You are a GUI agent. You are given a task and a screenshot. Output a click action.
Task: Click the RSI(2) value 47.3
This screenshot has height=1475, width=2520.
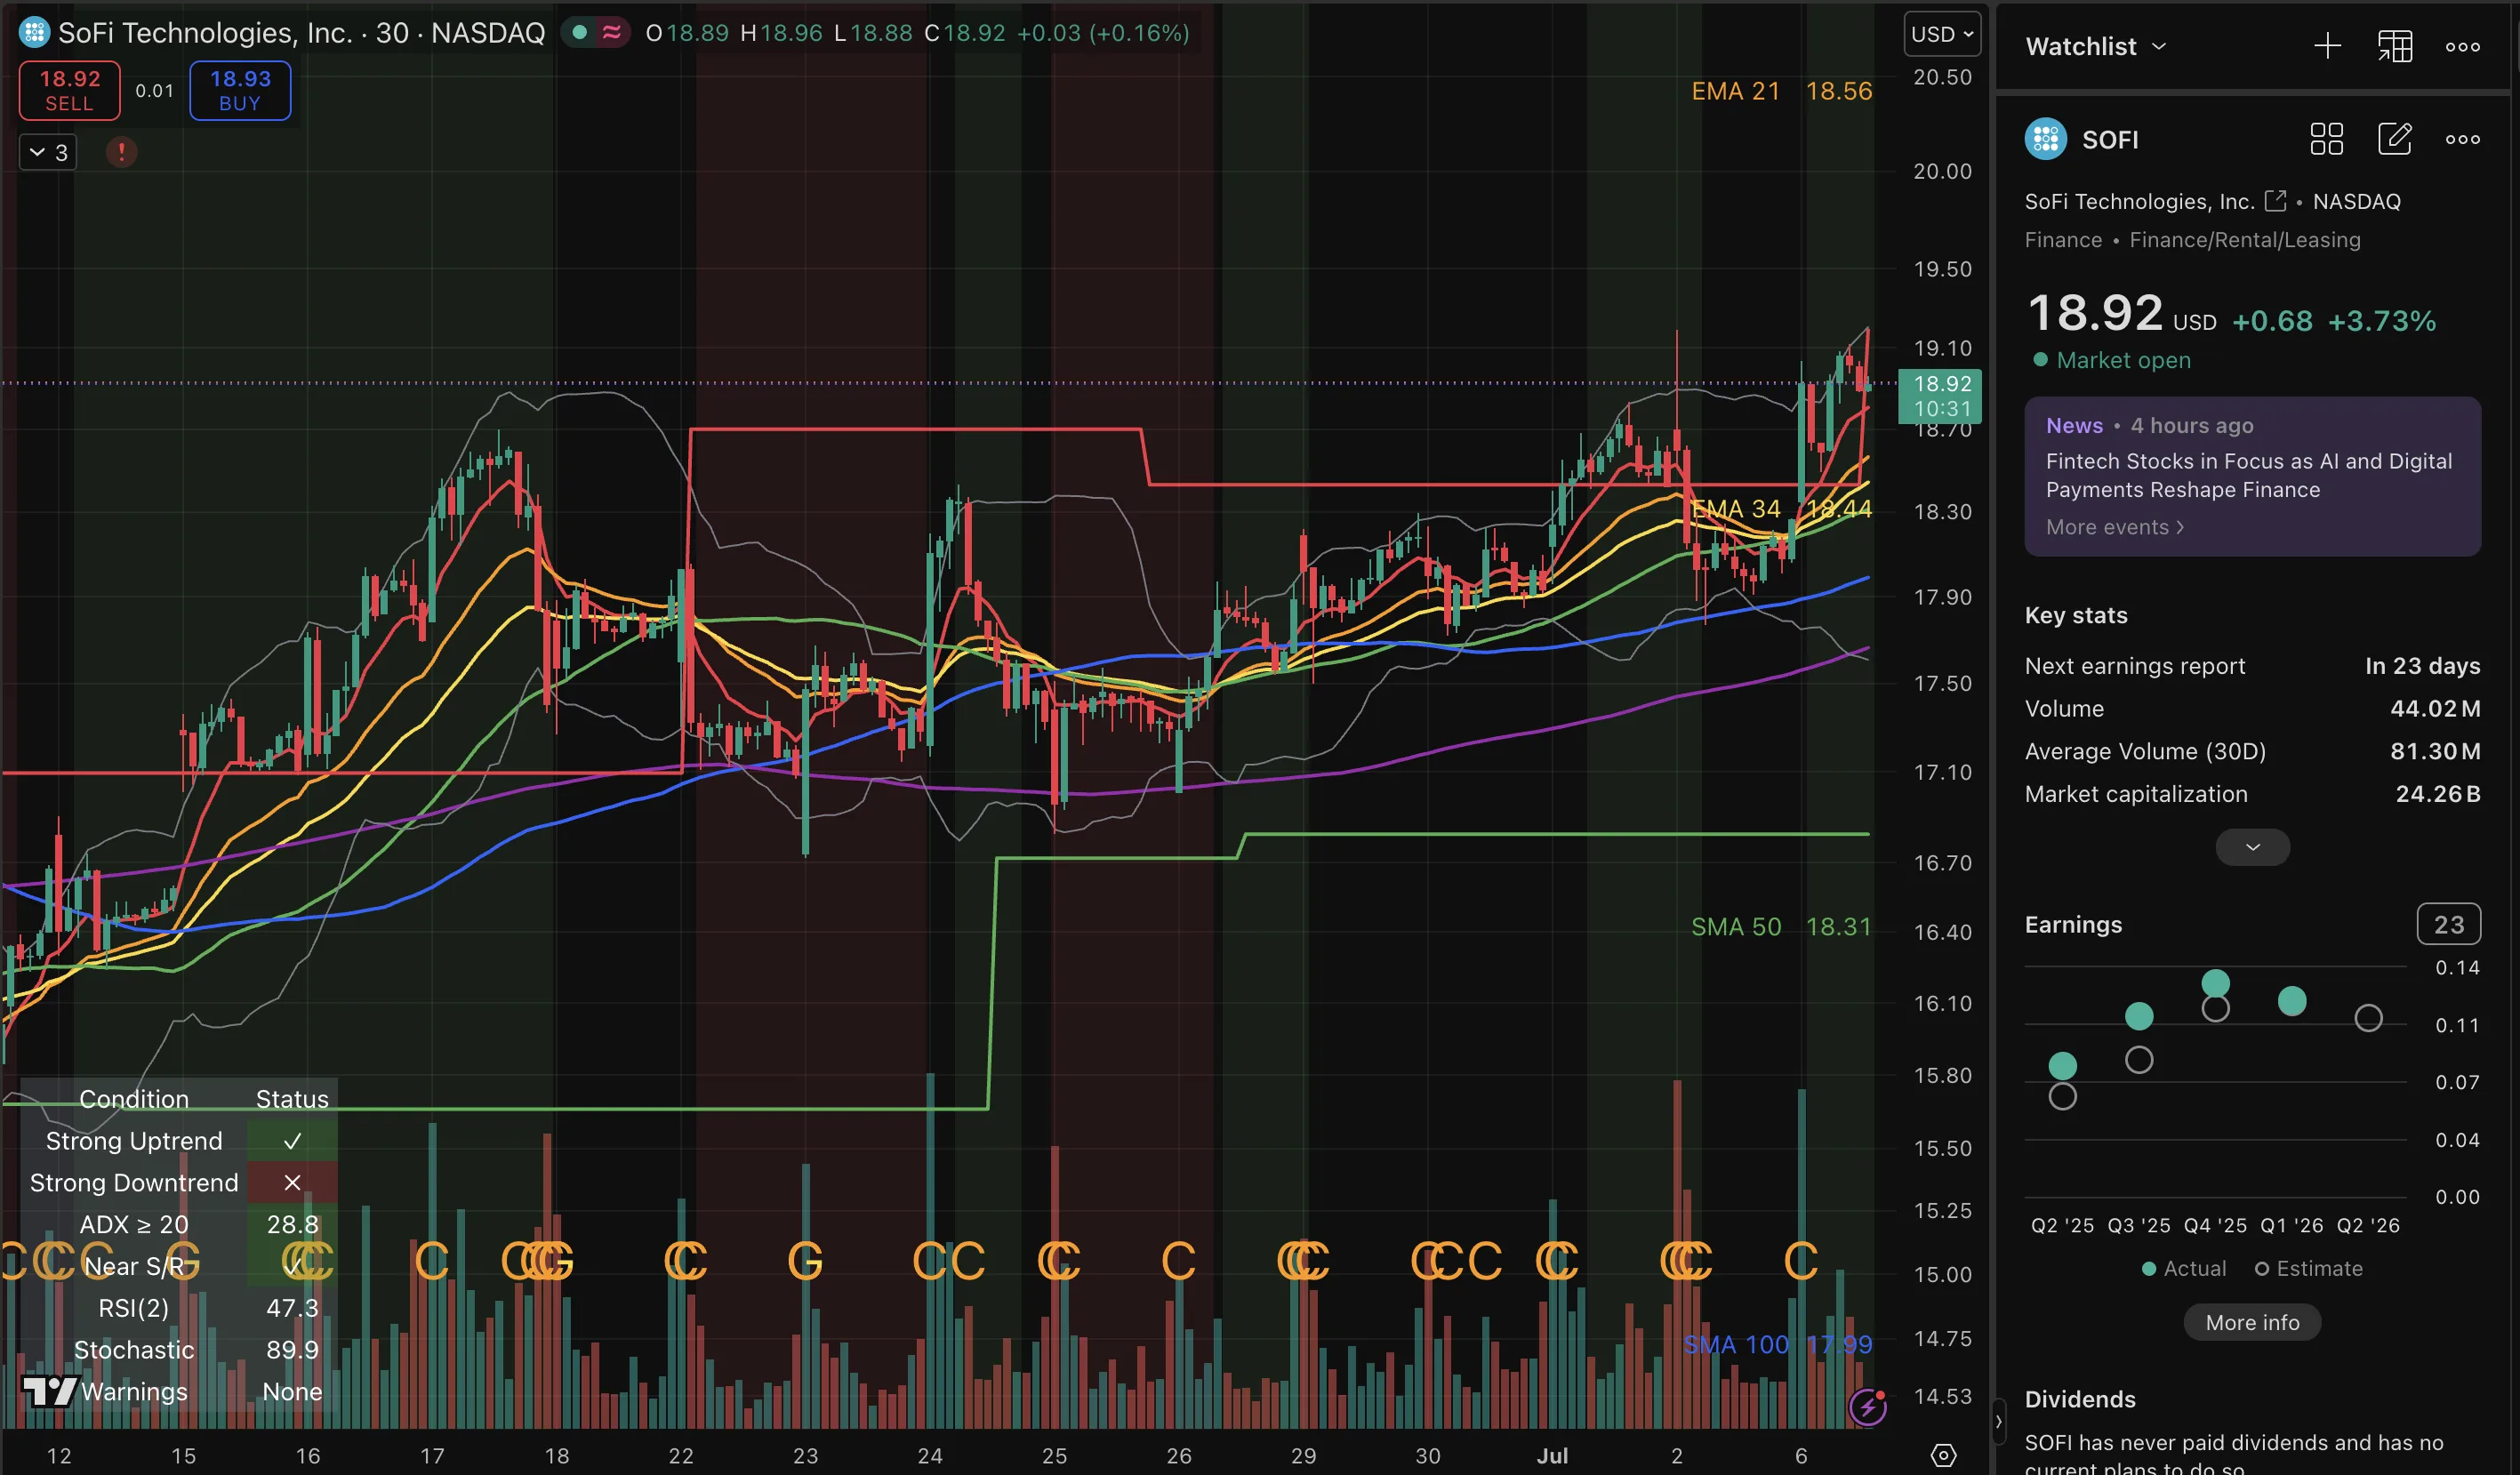292,1308
